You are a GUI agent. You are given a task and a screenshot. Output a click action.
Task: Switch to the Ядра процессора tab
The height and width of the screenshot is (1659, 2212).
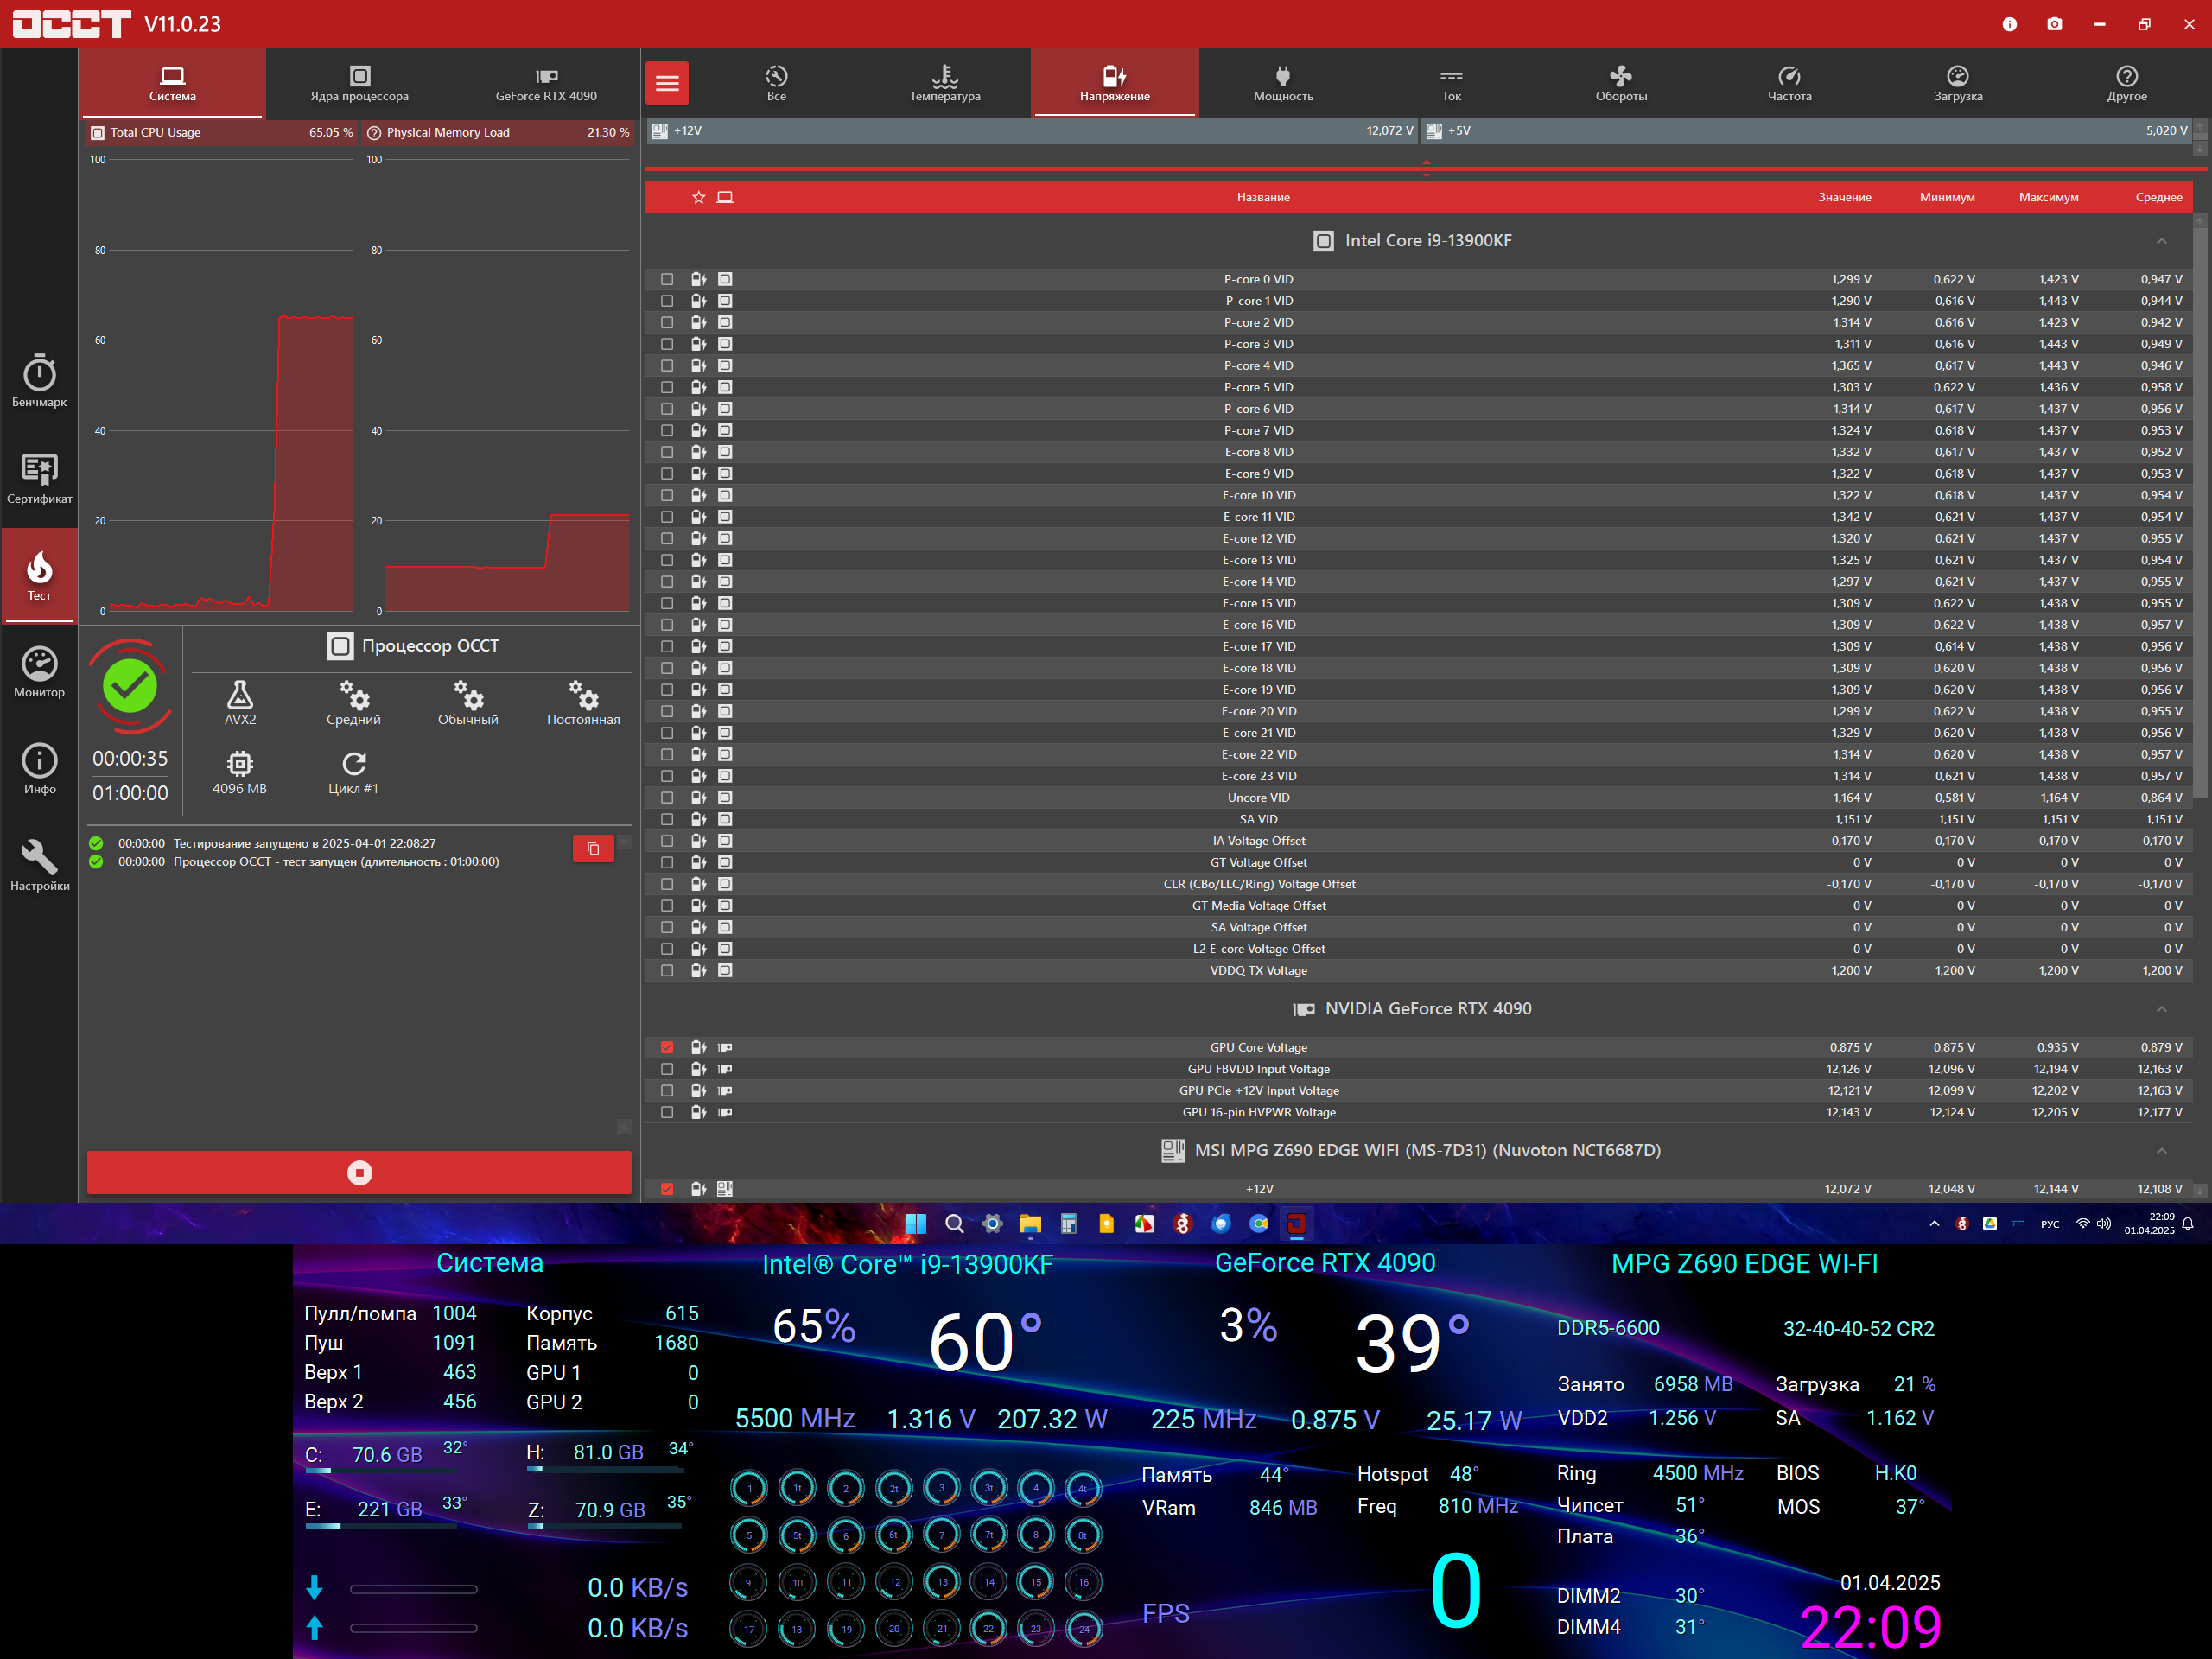(x=359, y=83)
